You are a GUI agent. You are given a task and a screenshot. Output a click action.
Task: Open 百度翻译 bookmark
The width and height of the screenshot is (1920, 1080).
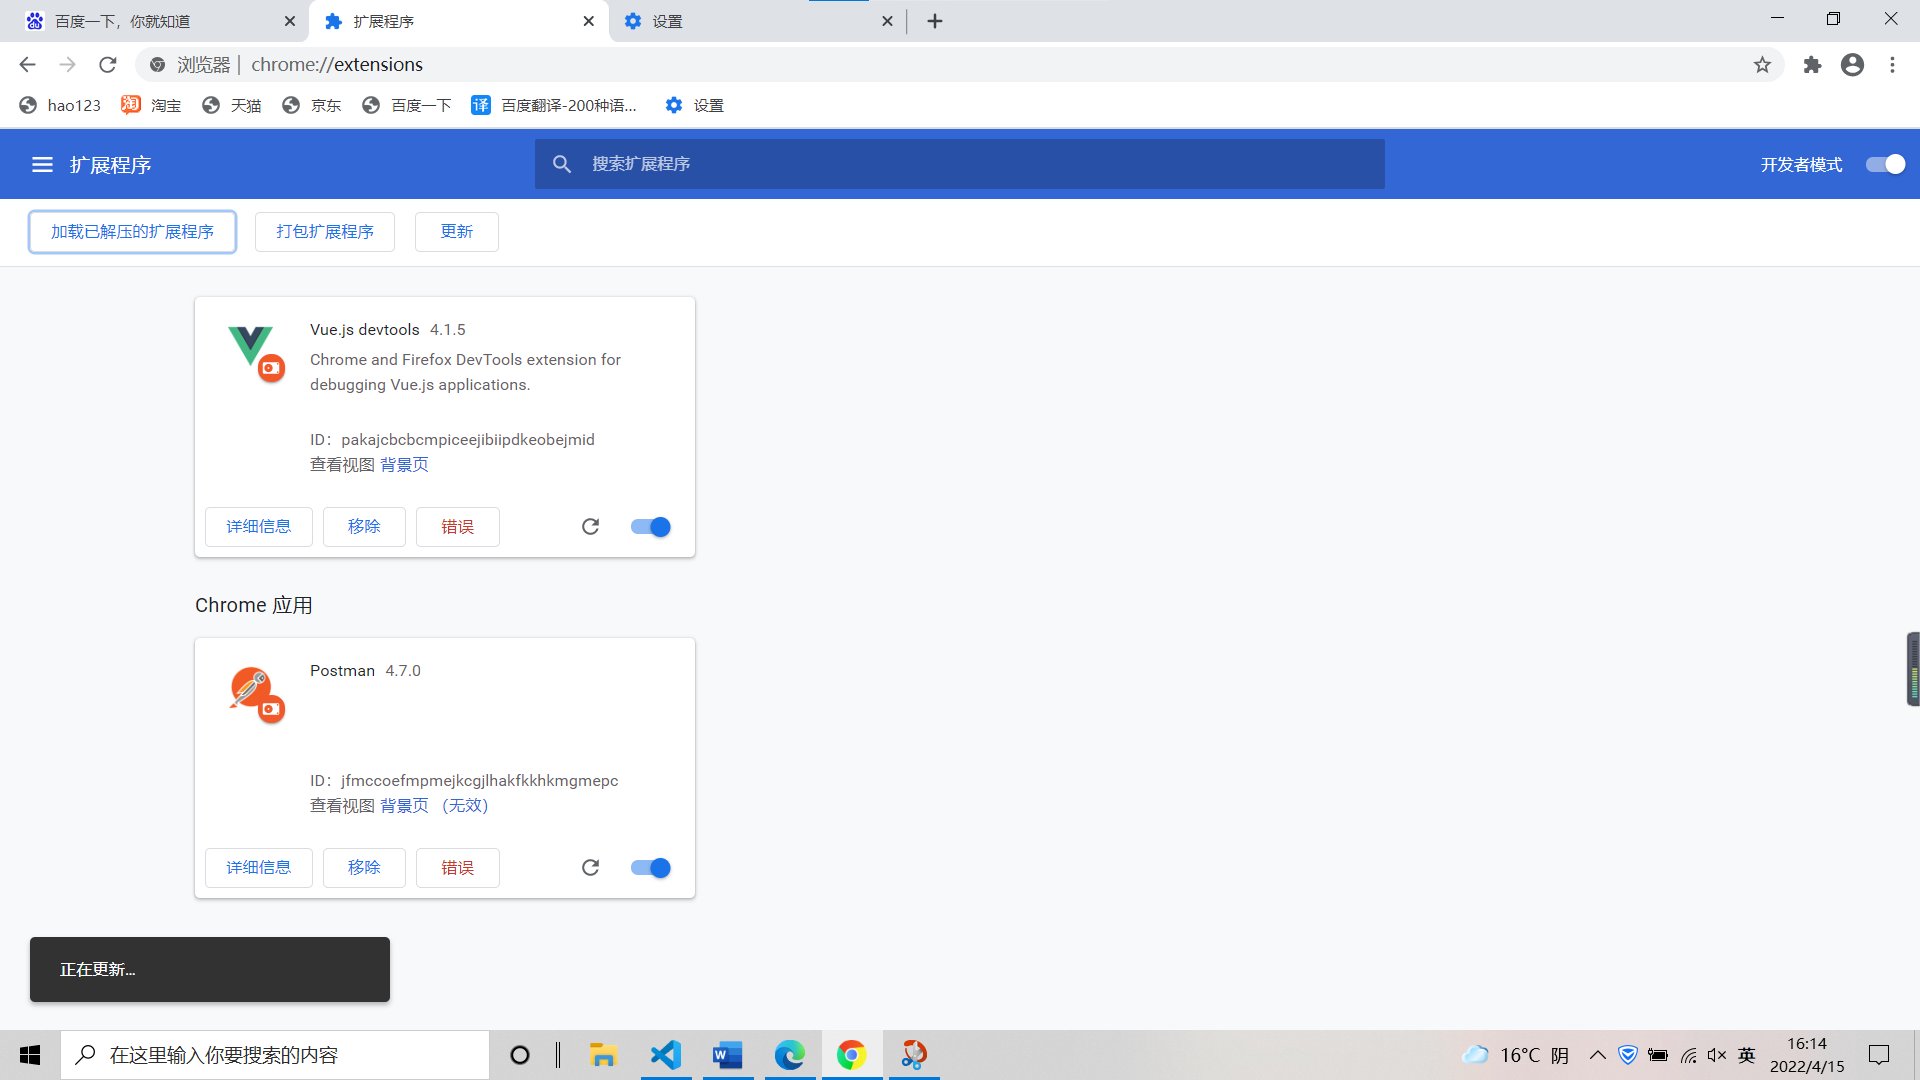pyautogui.click(x=555, y=105)
